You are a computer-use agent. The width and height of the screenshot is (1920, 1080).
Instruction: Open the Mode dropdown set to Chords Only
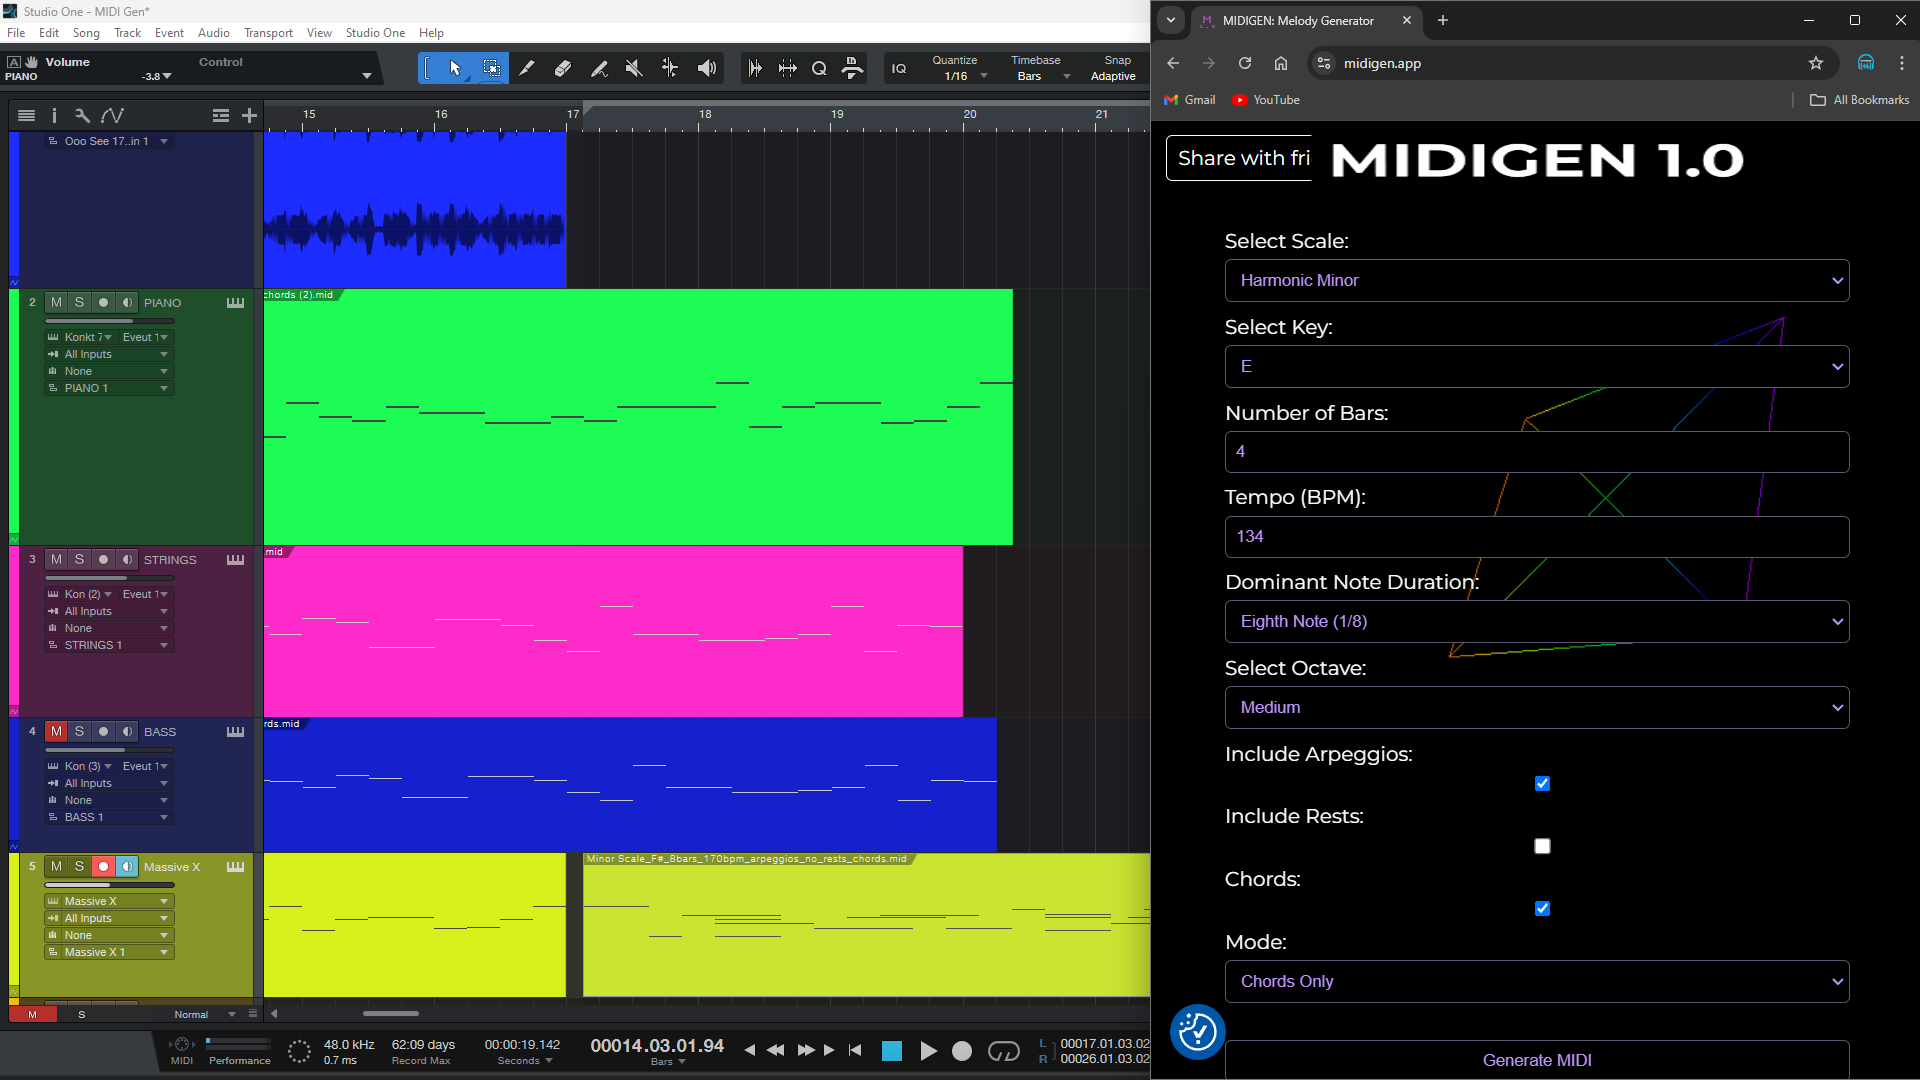(x=1537, y=981)
